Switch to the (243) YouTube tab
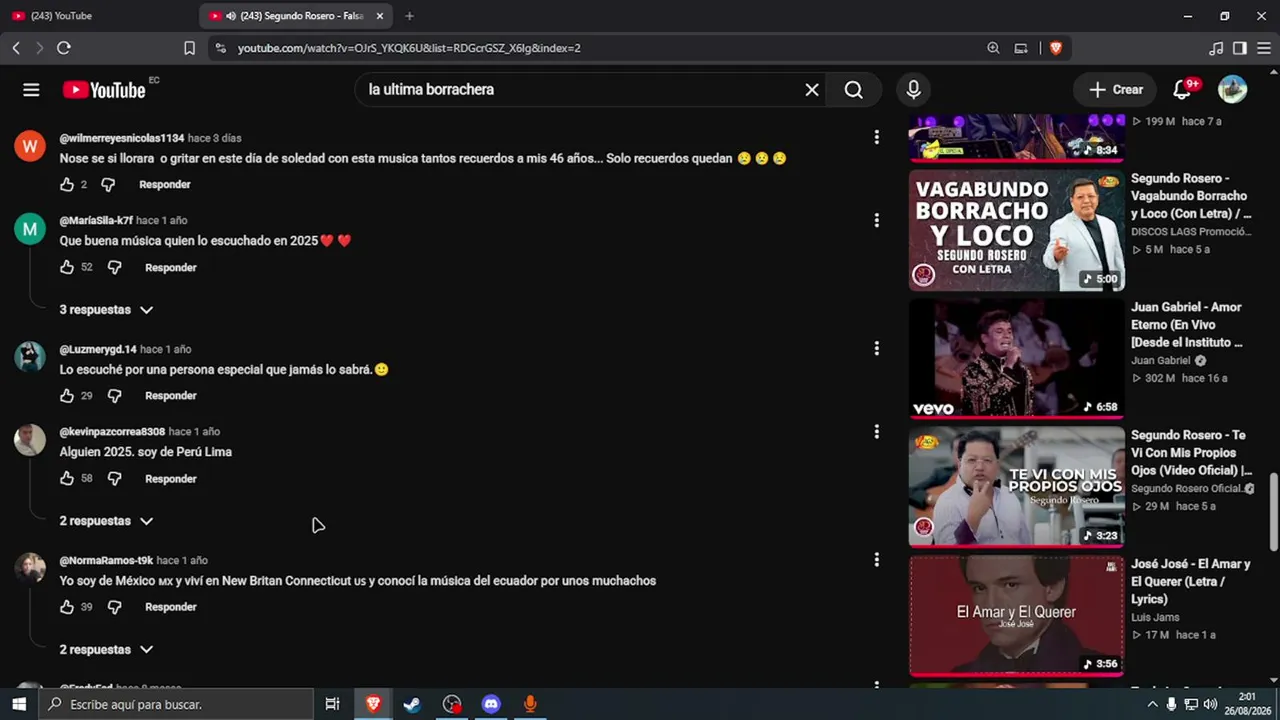 click(100, 16)
